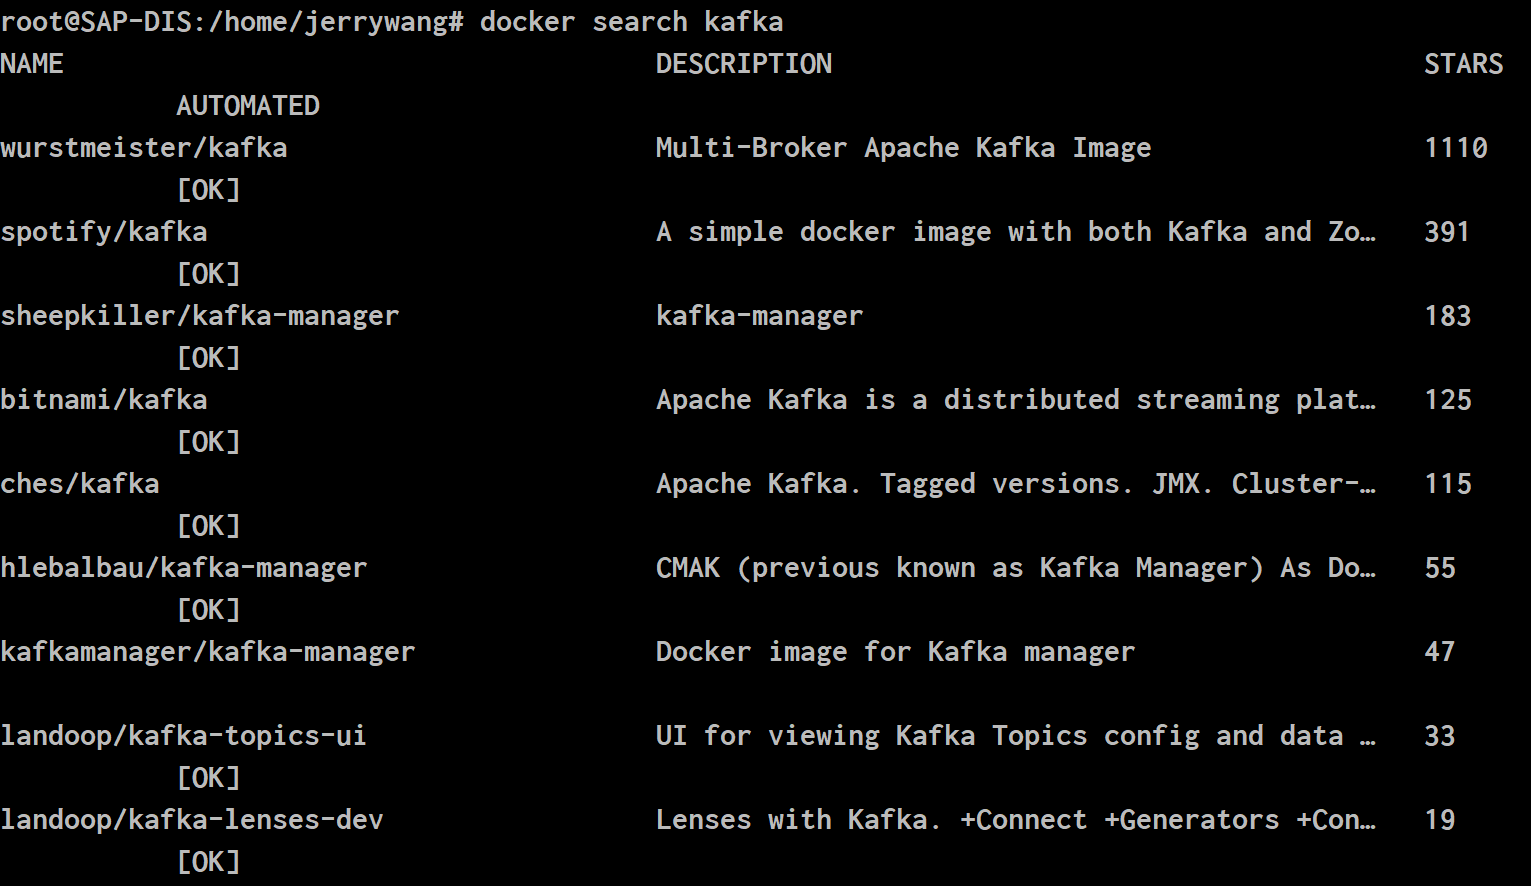The width and height of the screenshot is (1531, 886).
Task: Click [OK] under landoop/kafka-lenses-dev
Action: (208, 862)
